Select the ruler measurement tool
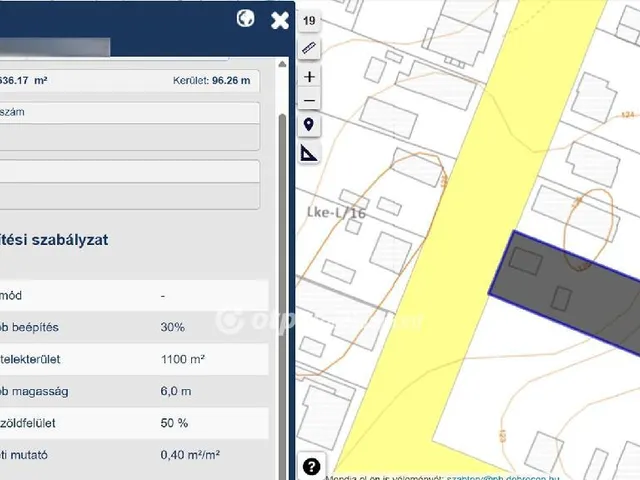640x480 pixels. point(309,48)
